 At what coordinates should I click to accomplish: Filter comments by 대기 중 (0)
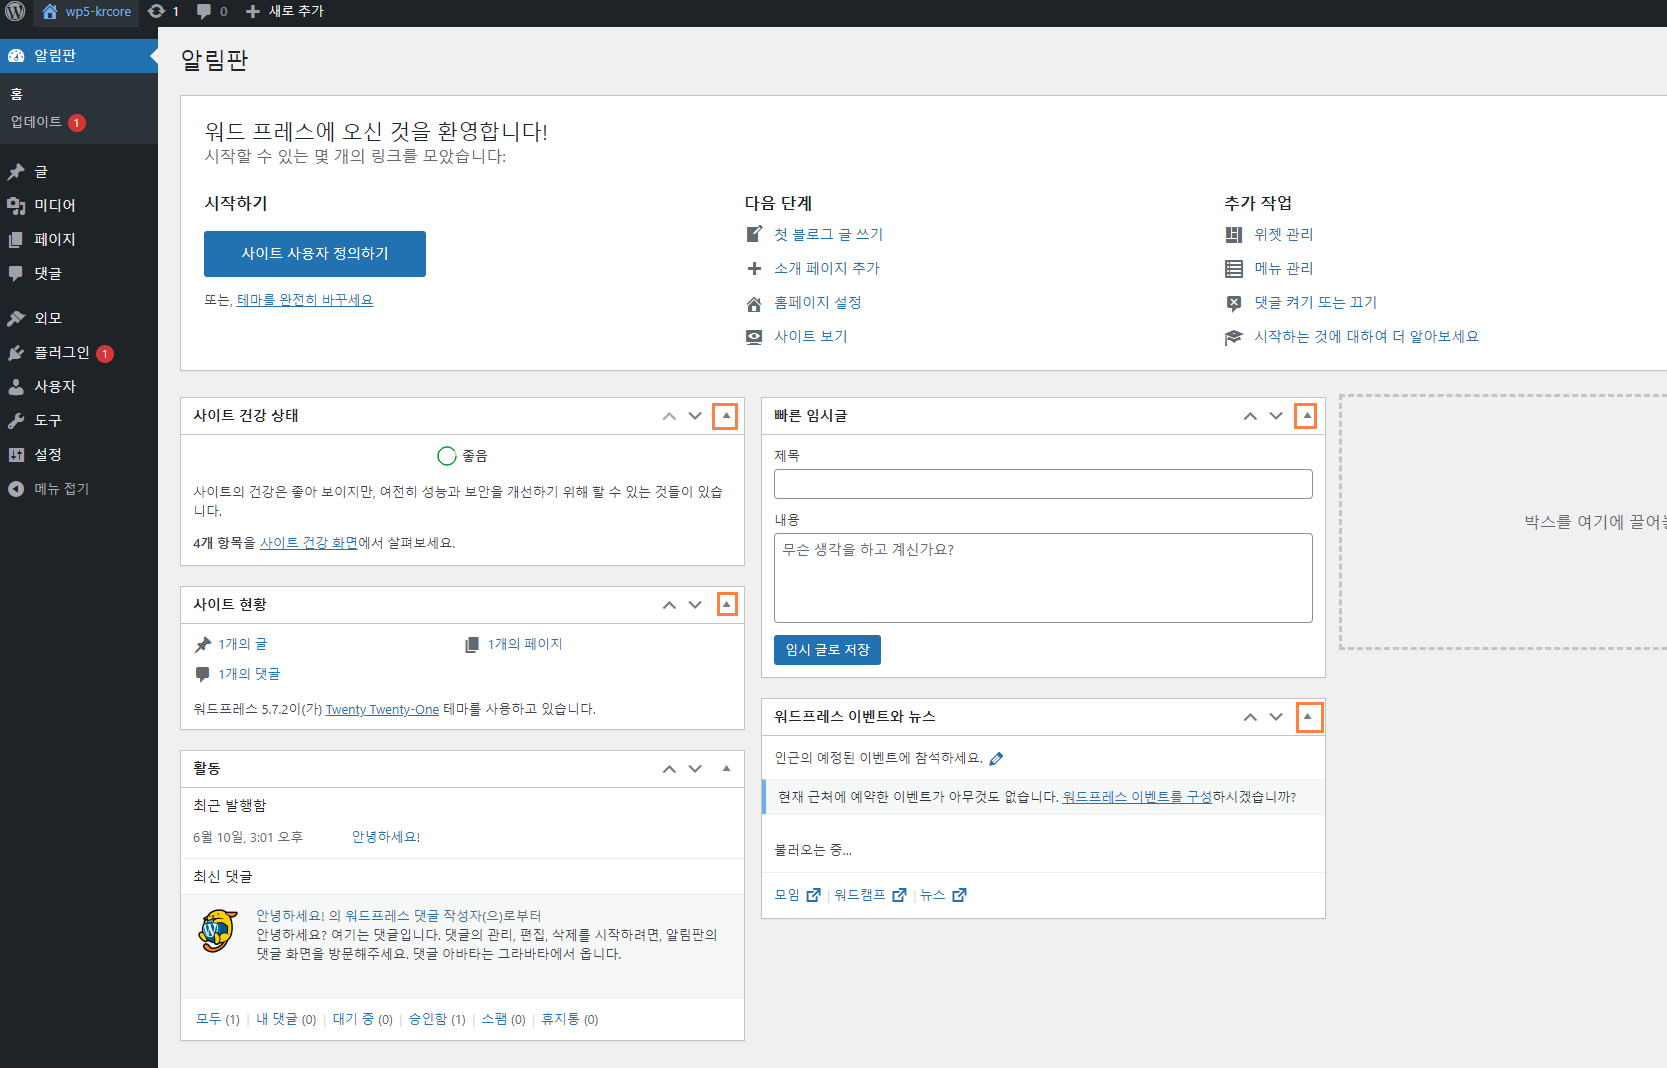pyautogui.click(x=362, y=1019)
